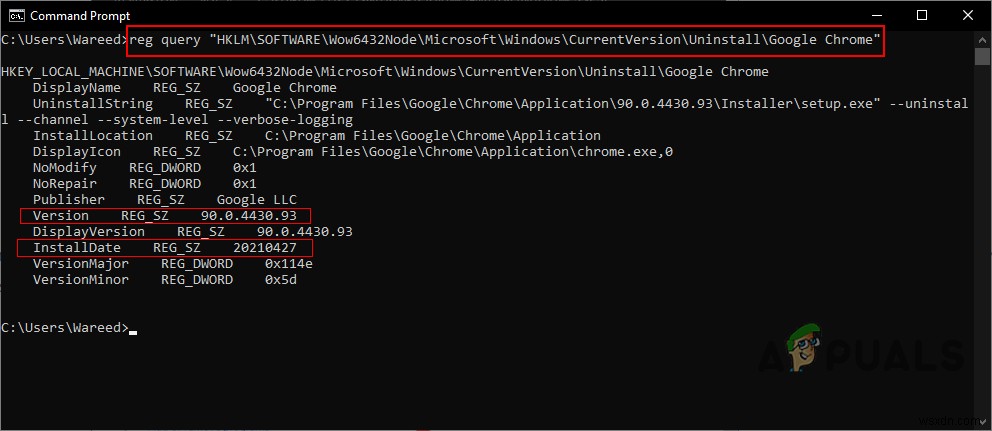This screenshot has height=431, width=992.
Task: Click the Command Prompt title text
Action: (73, 15)
